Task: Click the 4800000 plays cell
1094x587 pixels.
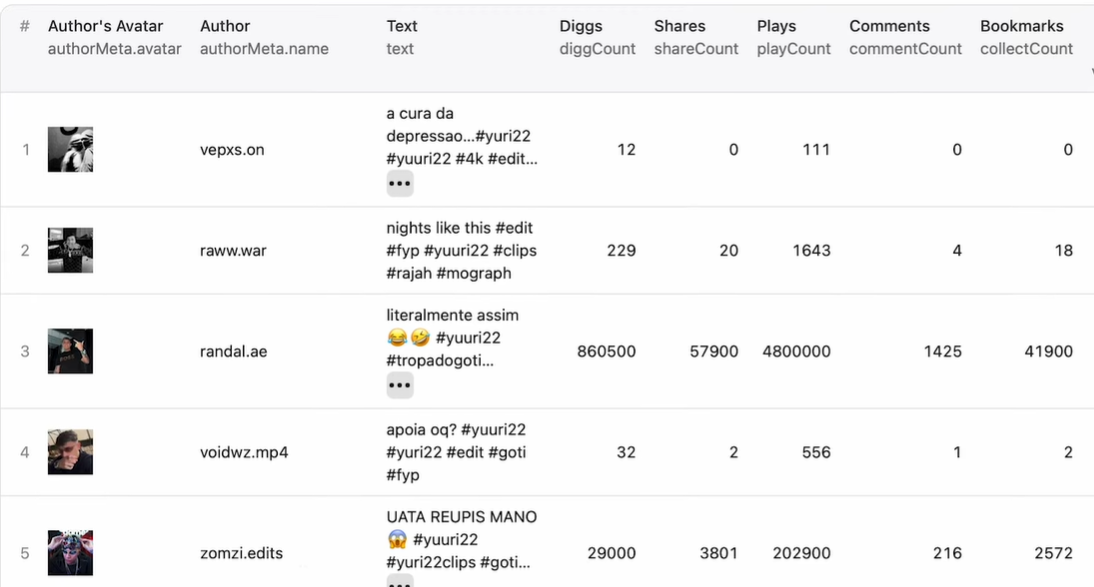Action: coord(796,351)
